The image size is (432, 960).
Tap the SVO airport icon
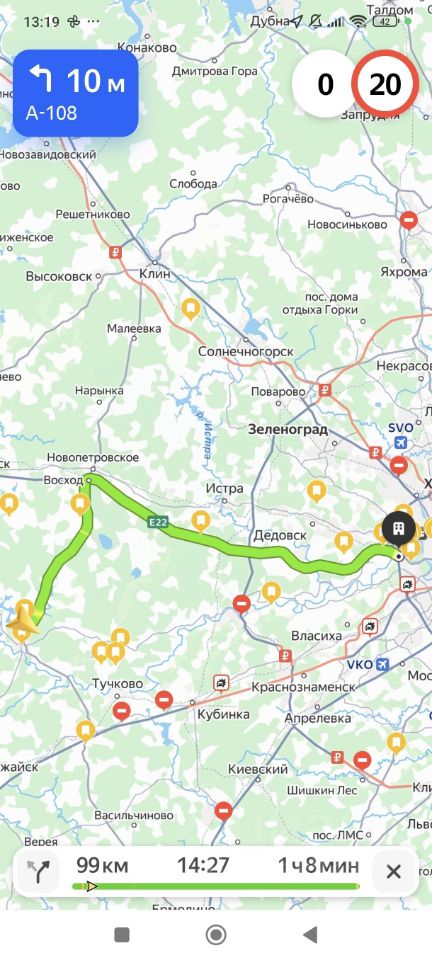coord(400,443)
